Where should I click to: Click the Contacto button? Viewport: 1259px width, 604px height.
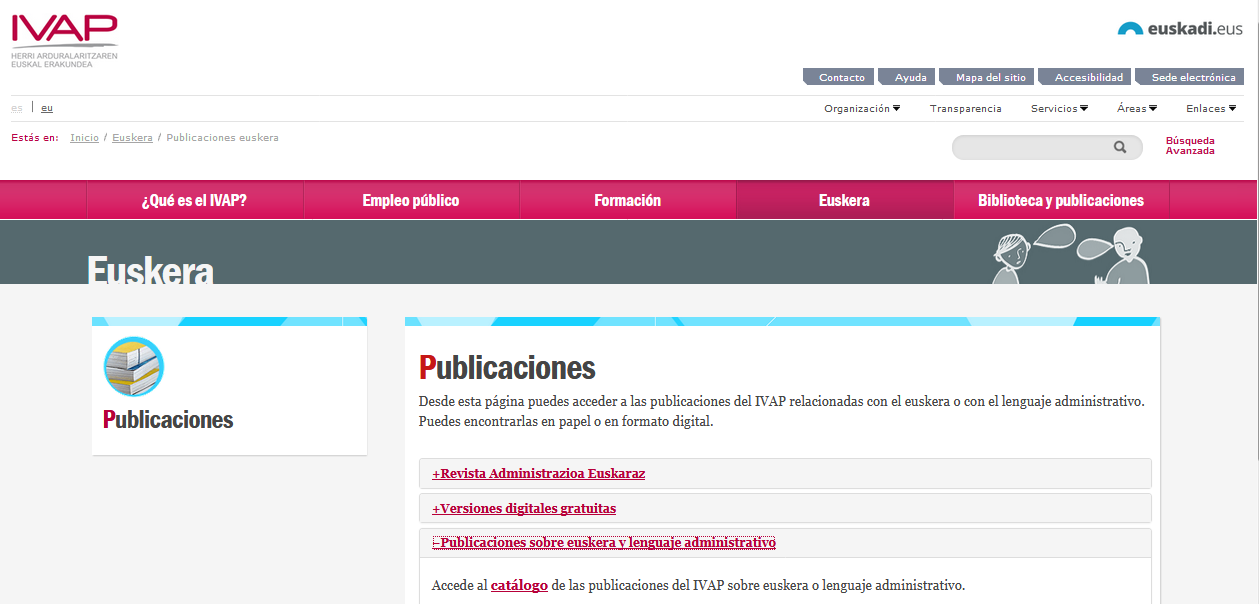tap(841, 78)
